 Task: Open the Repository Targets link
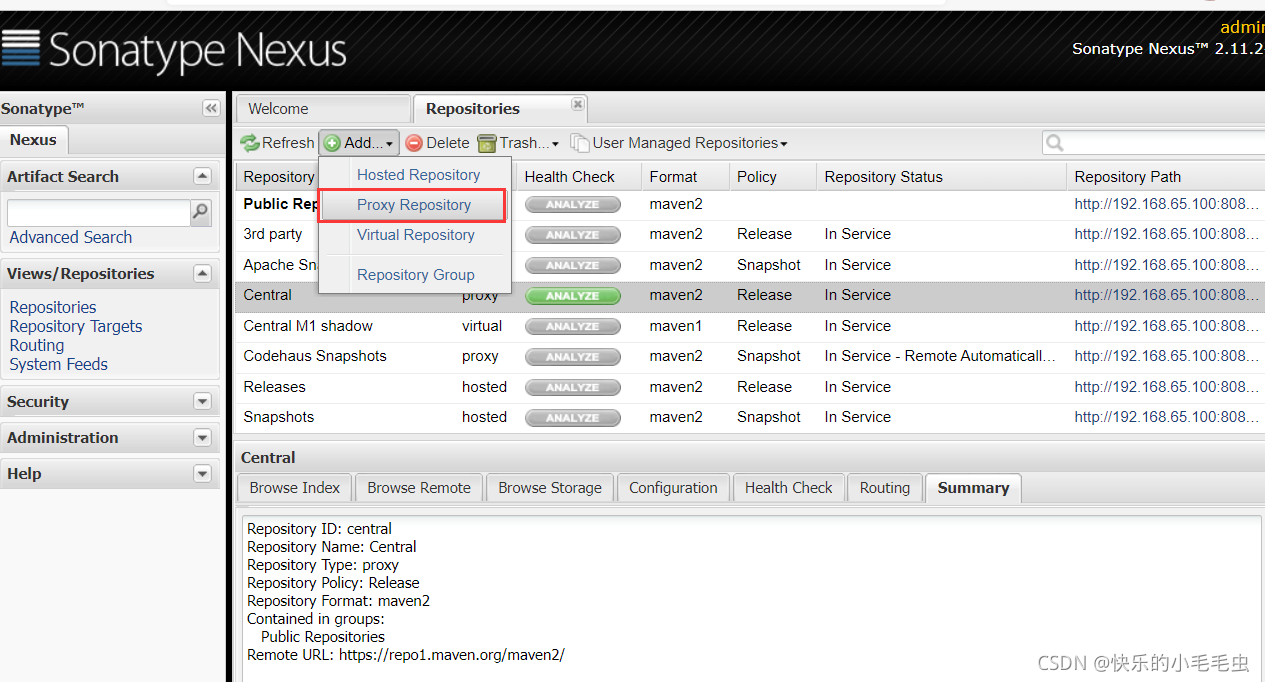click(x=76, y=326)
